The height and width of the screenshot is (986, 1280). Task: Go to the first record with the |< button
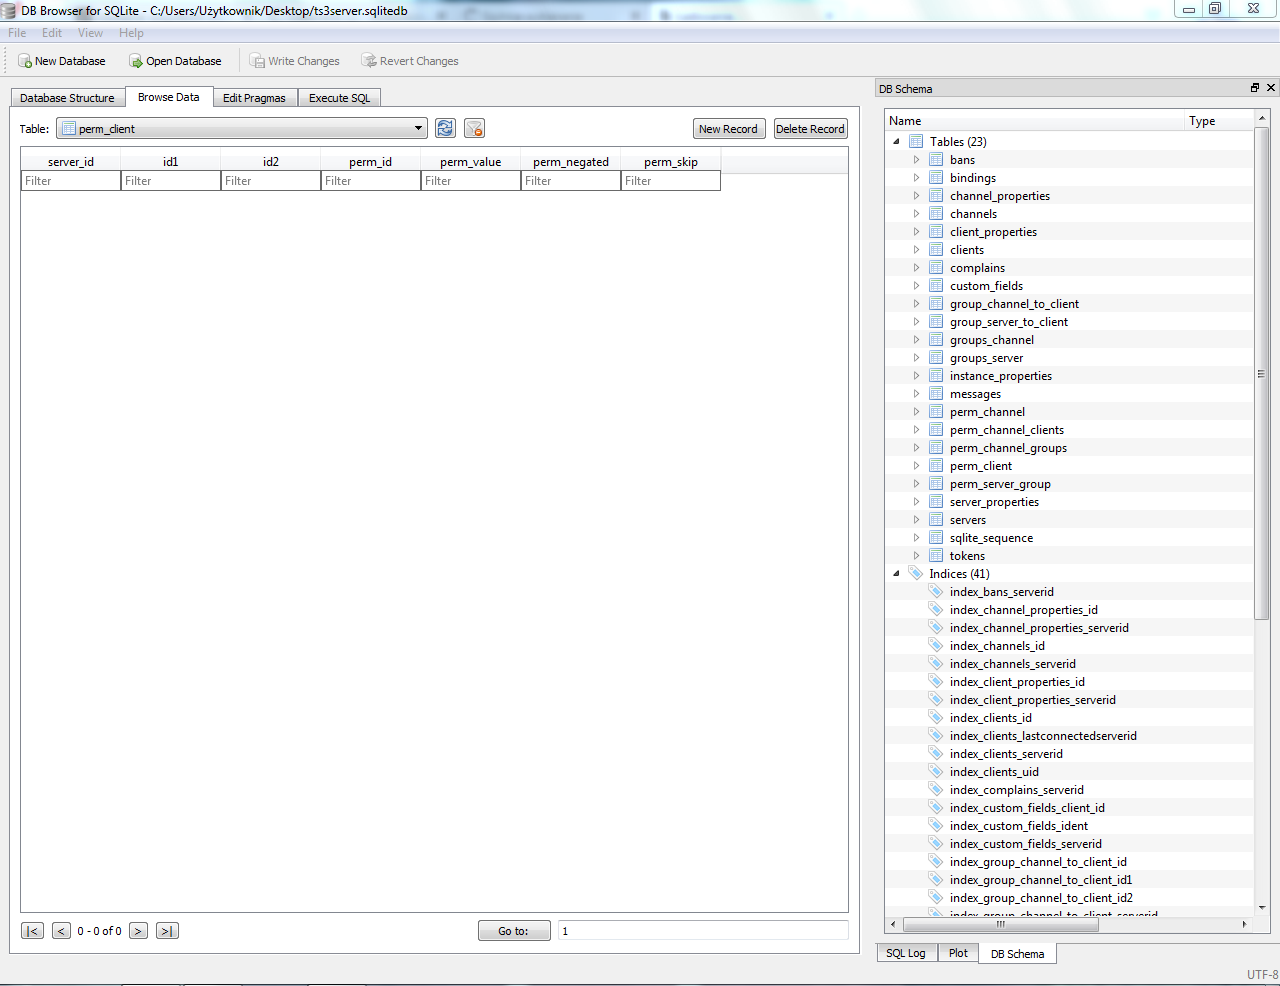click(32, 931)
